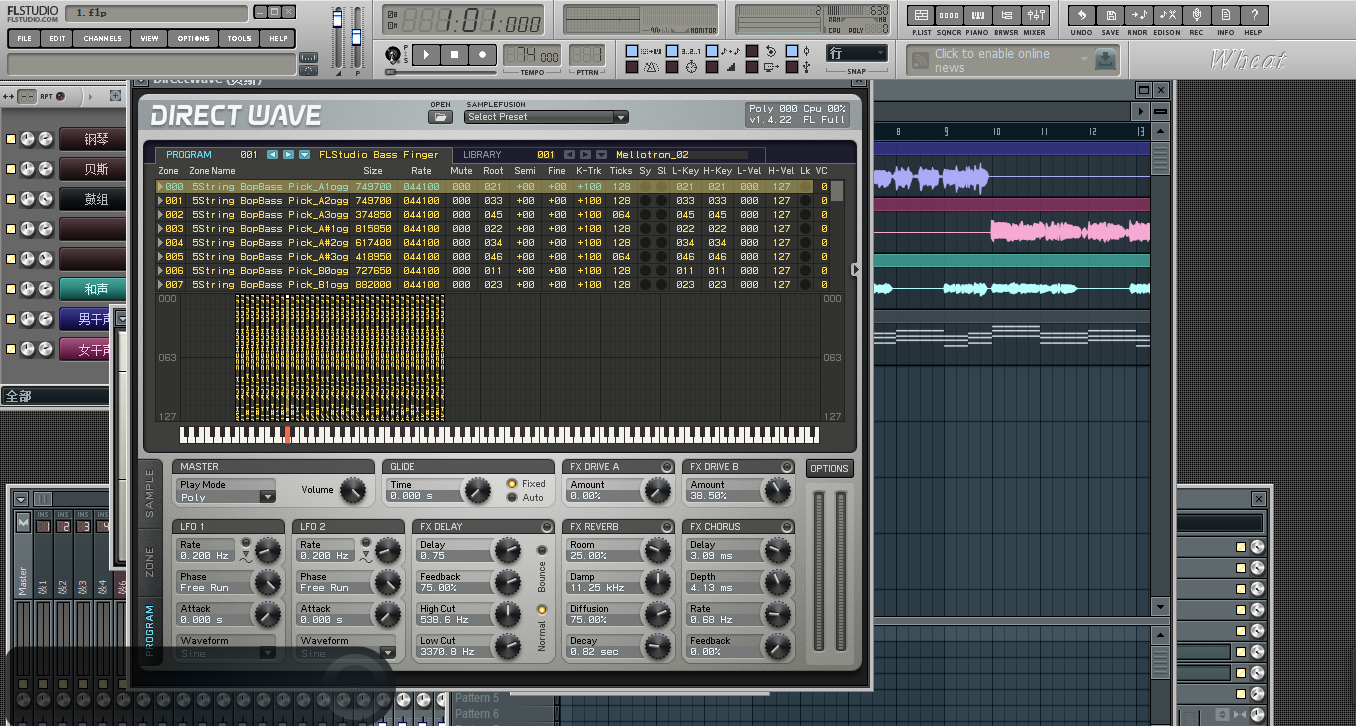Click the DirectWave OPEN folder icon

click(440, 117)
